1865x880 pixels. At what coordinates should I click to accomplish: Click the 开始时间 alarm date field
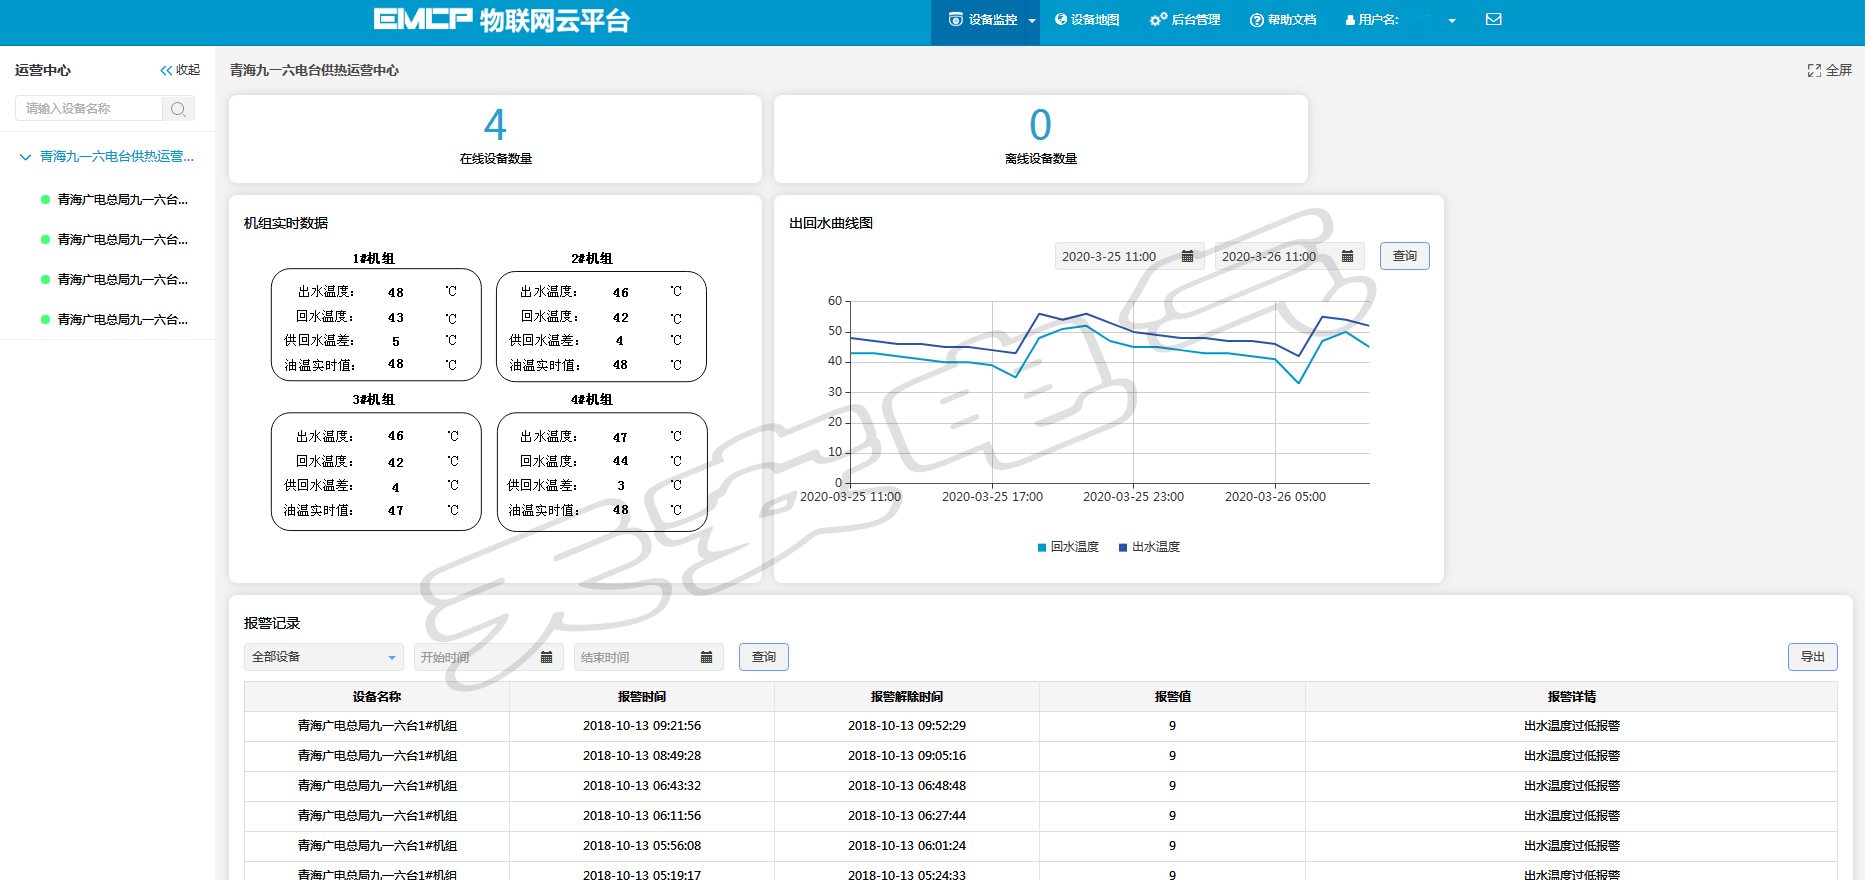point(488,657)
